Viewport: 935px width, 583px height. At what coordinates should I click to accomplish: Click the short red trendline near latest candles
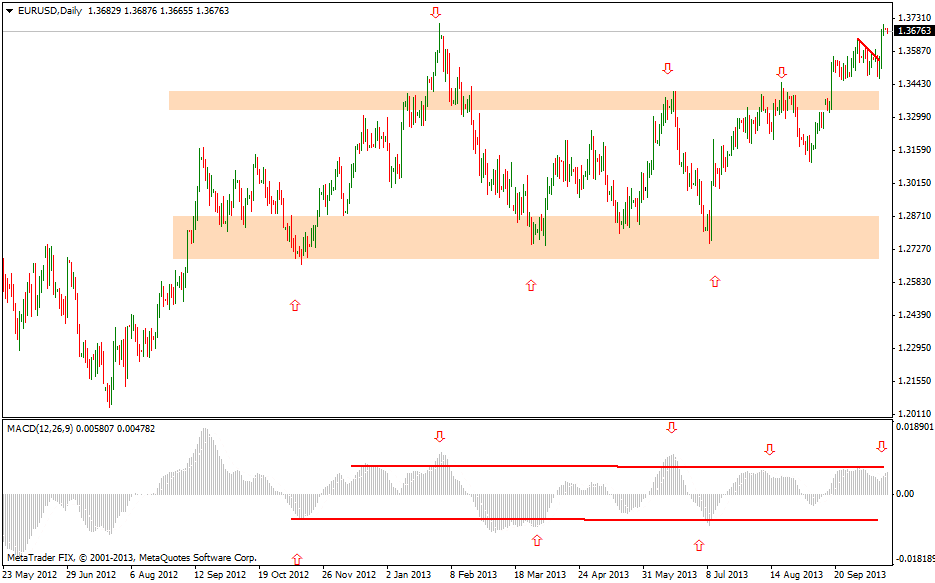[868, 50]
